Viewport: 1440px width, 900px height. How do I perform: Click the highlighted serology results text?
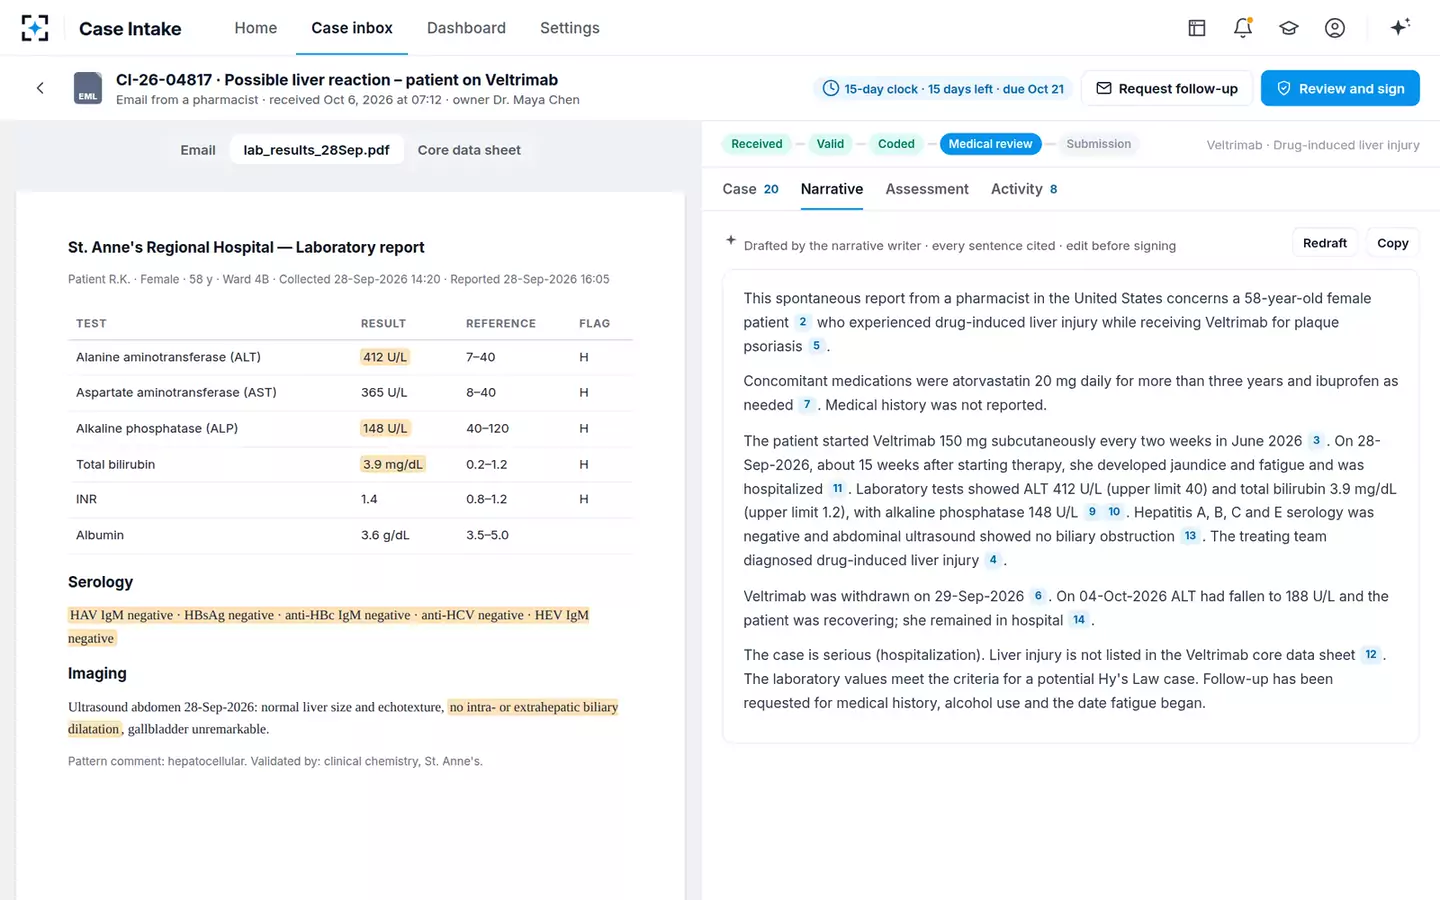329,626
